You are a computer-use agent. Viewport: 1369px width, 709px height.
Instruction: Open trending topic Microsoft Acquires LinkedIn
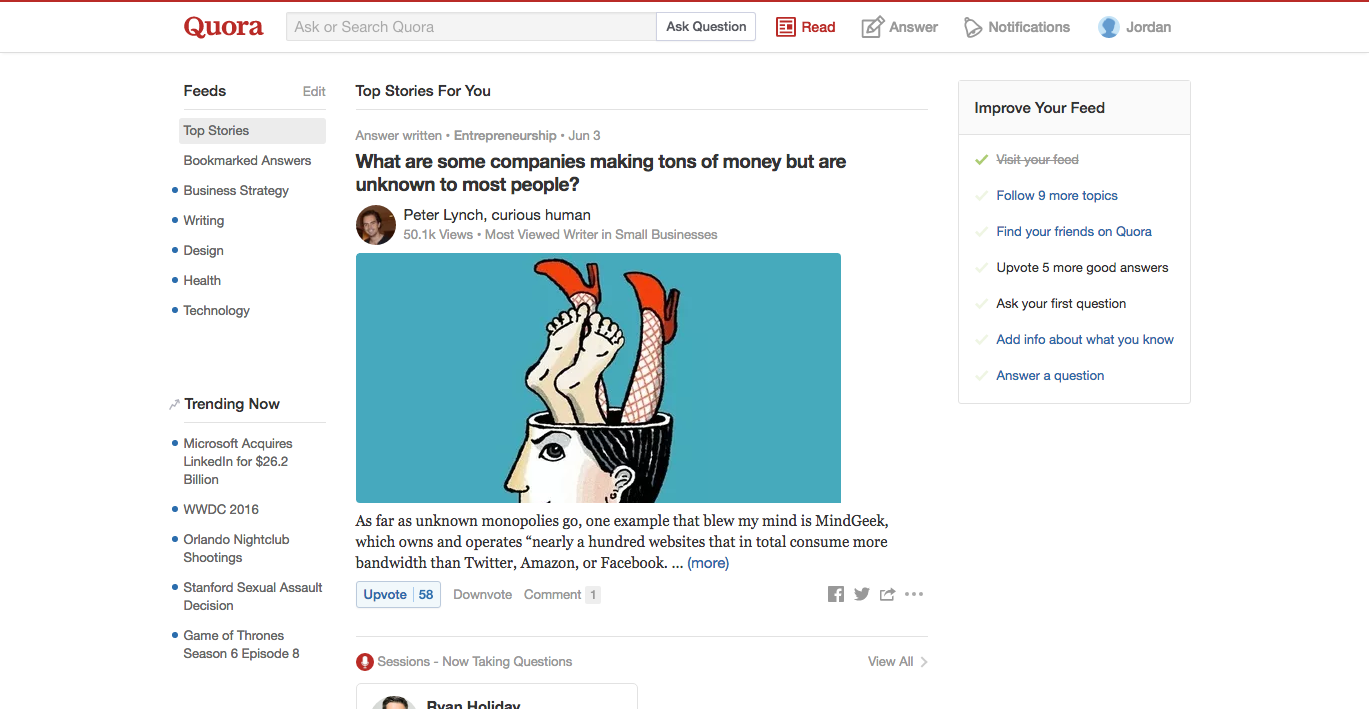coord(238,462)
